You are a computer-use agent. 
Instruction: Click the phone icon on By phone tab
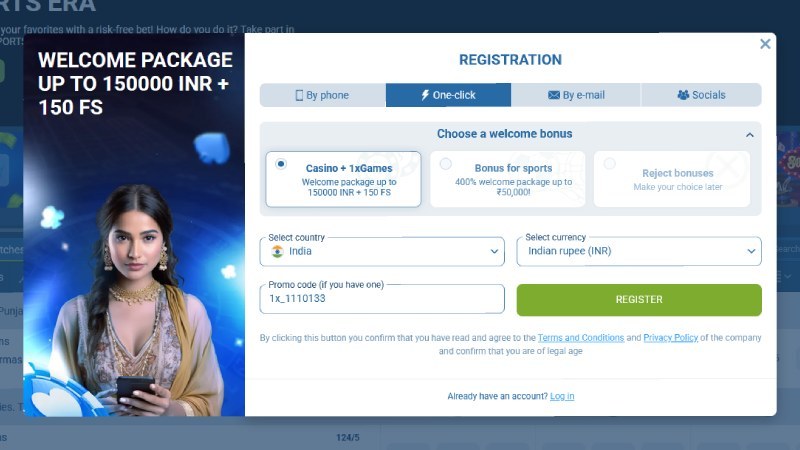pos(299,95)
